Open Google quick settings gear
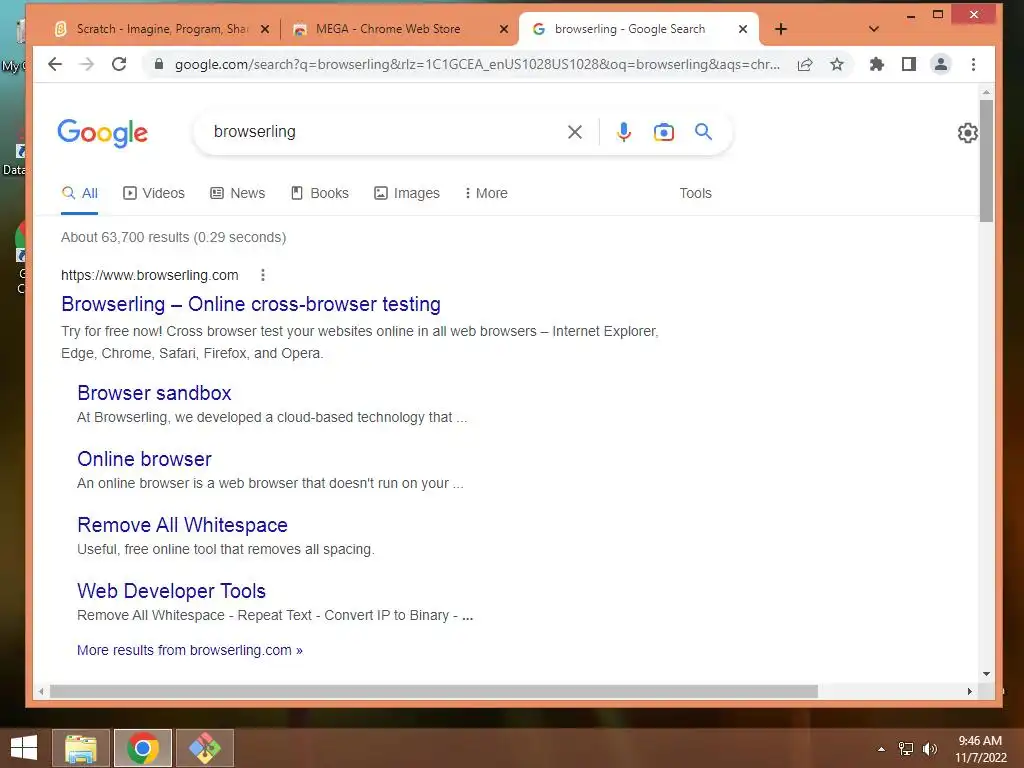This screenshot has width=1024, height=768. click(967, 133)
